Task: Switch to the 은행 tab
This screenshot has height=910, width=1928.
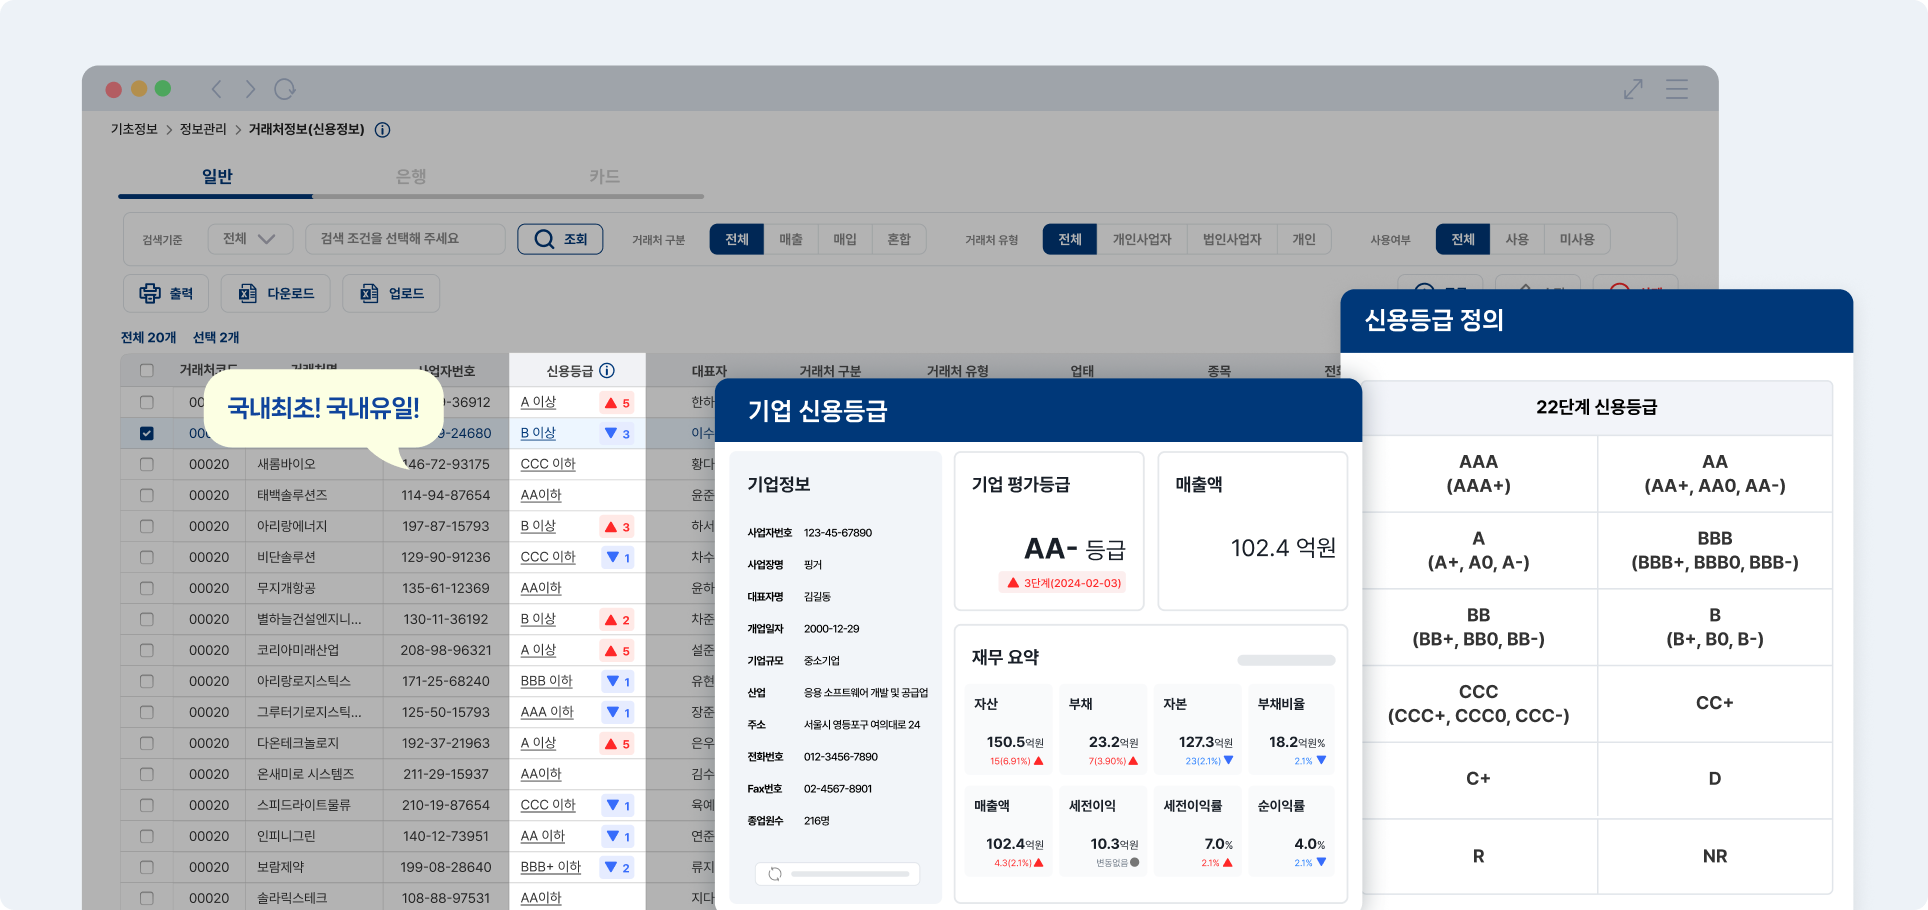Action: click(x=411, y=176)
